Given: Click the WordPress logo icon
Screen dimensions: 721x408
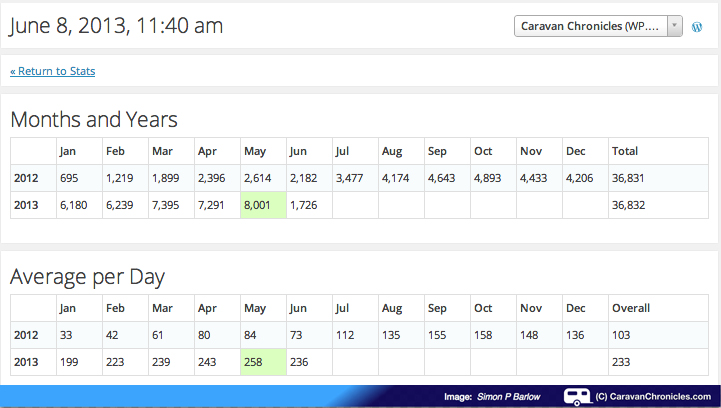Looking at the screenshot, I should [697, 27].
